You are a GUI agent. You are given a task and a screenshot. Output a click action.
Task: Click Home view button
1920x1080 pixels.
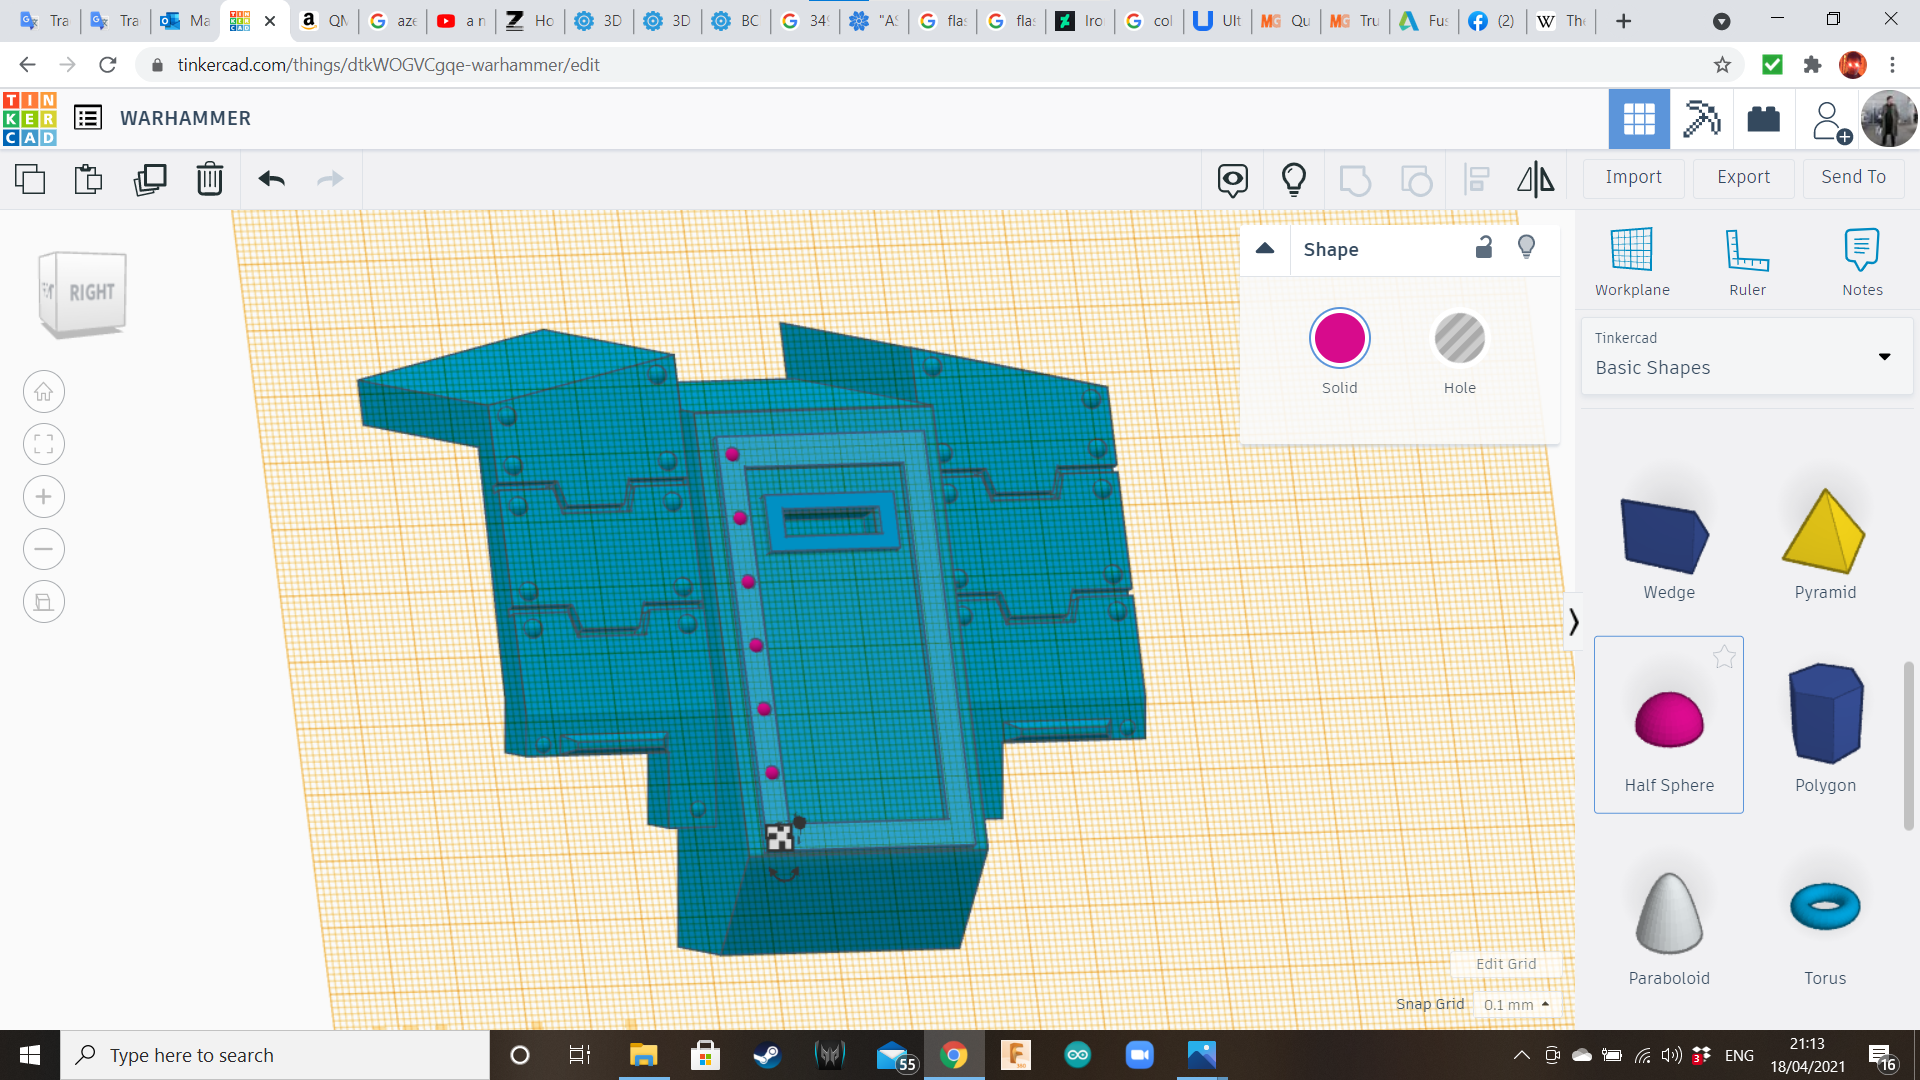point(44,392)
